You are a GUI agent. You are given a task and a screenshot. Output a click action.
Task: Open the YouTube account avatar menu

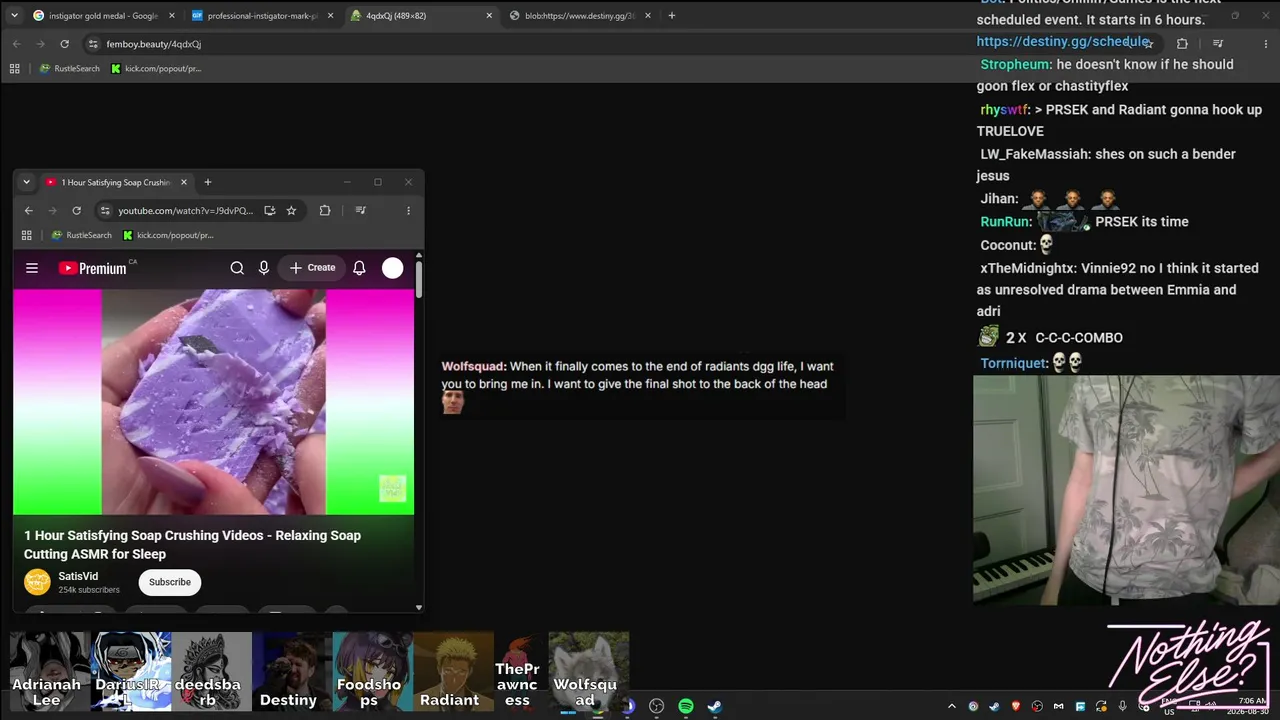pos(393,268)
